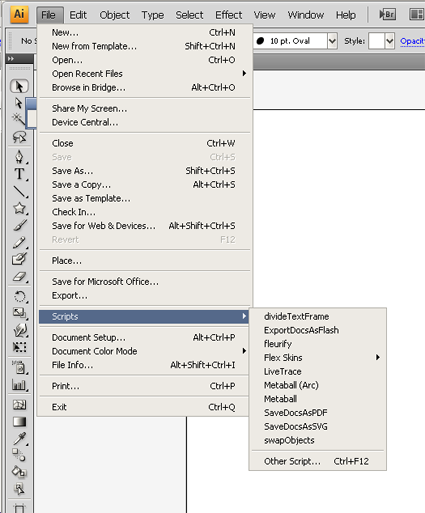Image resolution: width=425 pixels, height=513 pixels.
Task: Select the Eraser tool
Action: (19, 277)
